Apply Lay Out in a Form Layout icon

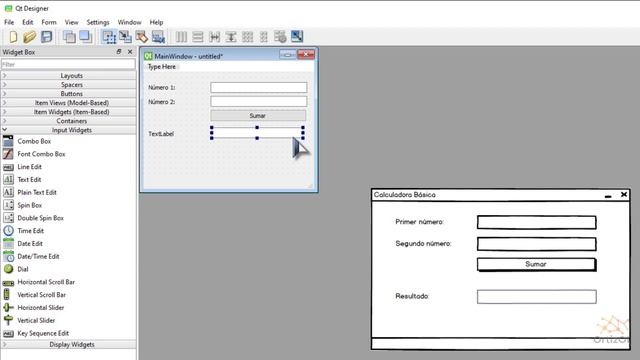click(x=264, y=37)
